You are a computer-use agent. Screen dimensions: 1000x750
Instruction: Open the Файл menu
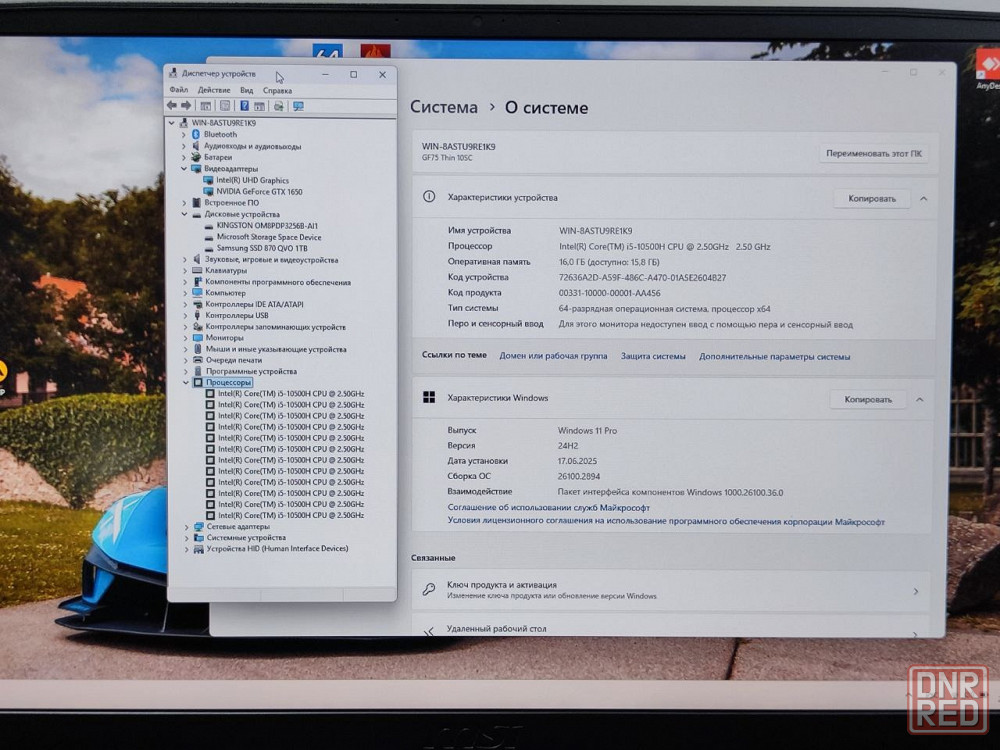[x=179, y=90]
